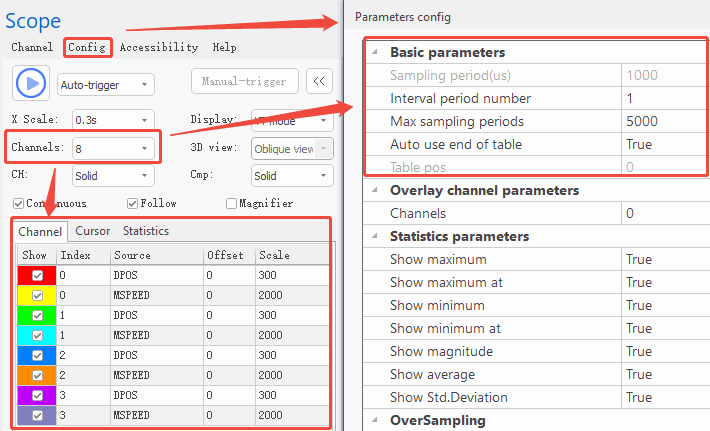Collapse the Overlay channel parameters section

[374, 190]
